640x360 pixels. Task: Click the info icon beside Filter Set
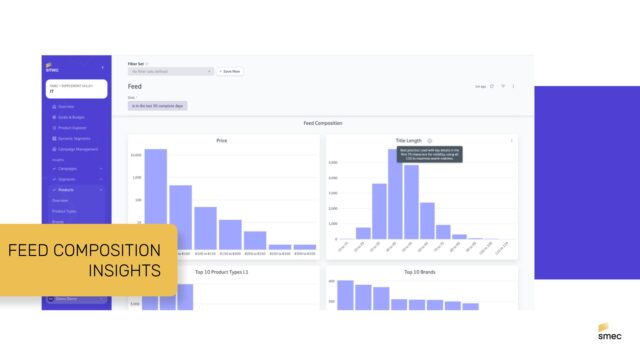(x=147, y=64)
